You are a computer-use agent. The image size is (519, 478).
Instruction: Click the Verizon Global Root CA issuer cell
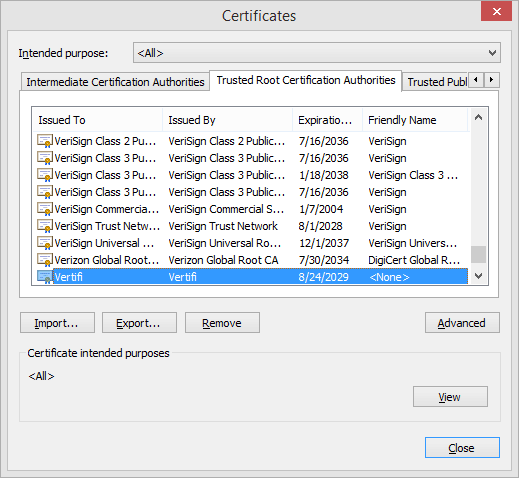coord(223,260)
